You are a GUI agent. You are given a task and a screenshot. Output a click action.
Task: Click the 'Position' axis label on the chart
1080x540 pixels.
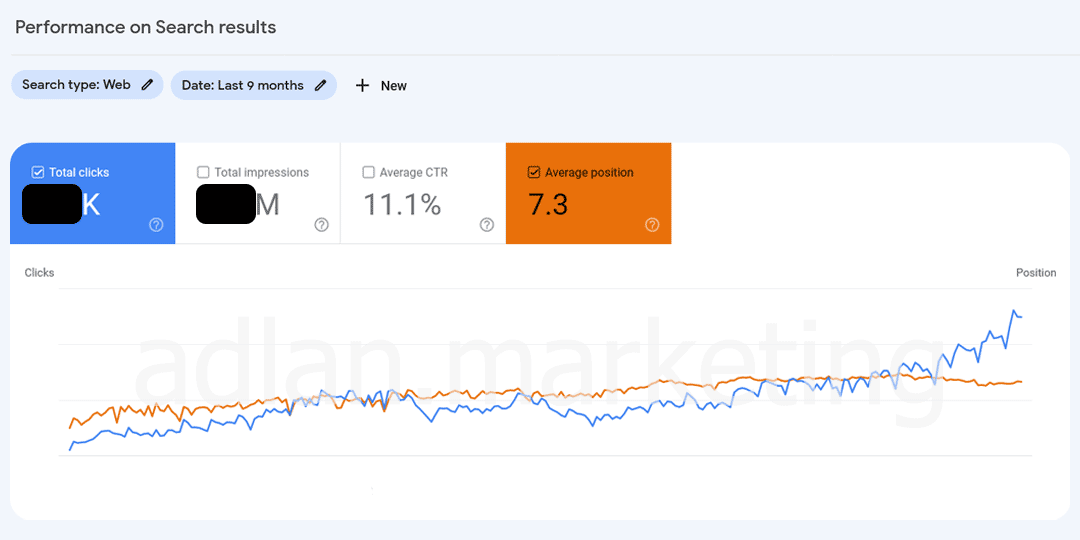(1036, 273)
